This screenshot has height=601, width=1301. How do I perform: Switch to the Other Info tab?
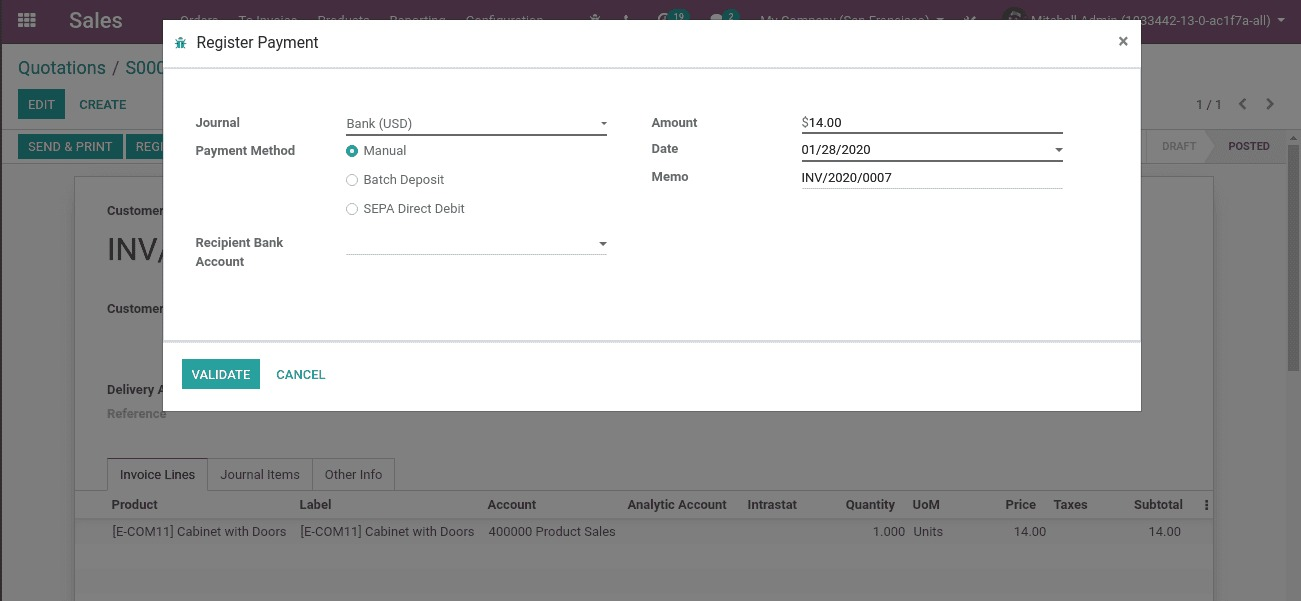(x=353, y=475)
